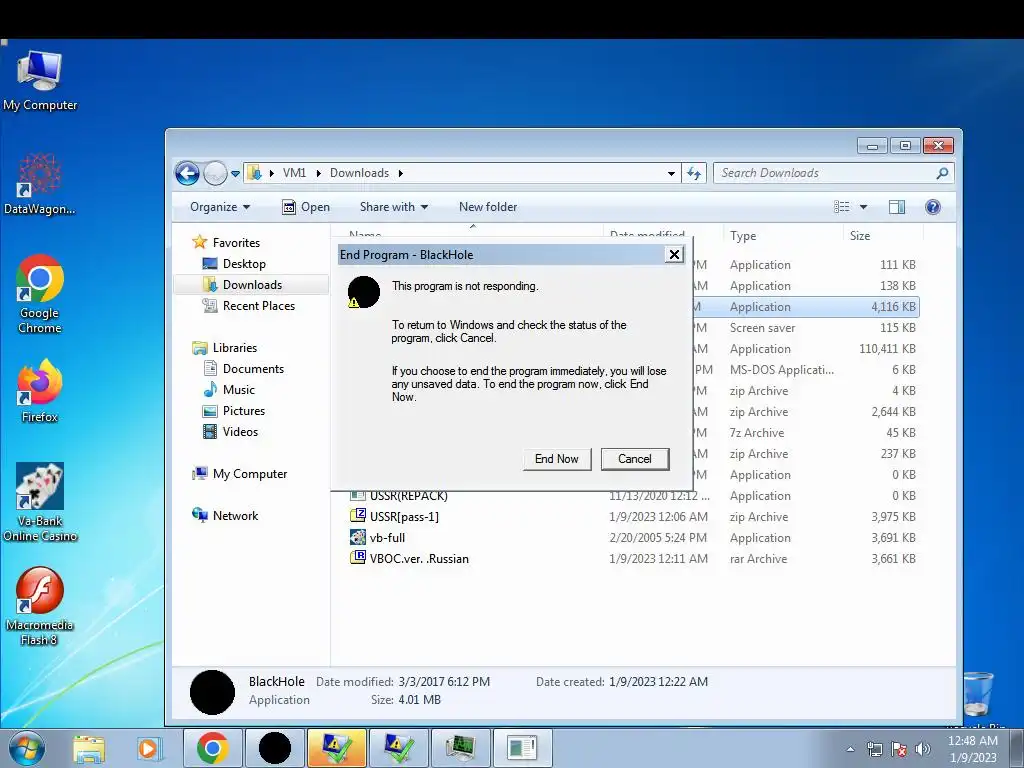This screenshot has height=768, width=1024.
Task: Click Open in the Explorer toolbar
Action: click(x=306, y=207)
